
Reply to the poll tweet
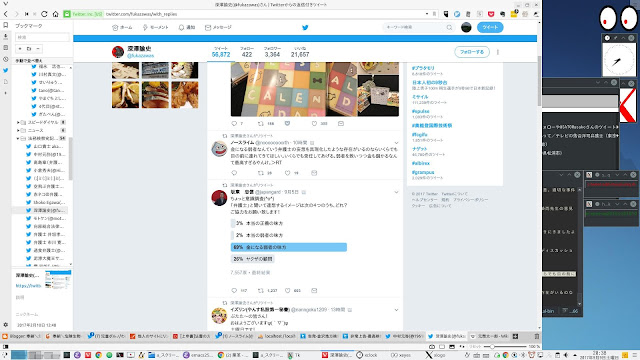pos(234,291)
